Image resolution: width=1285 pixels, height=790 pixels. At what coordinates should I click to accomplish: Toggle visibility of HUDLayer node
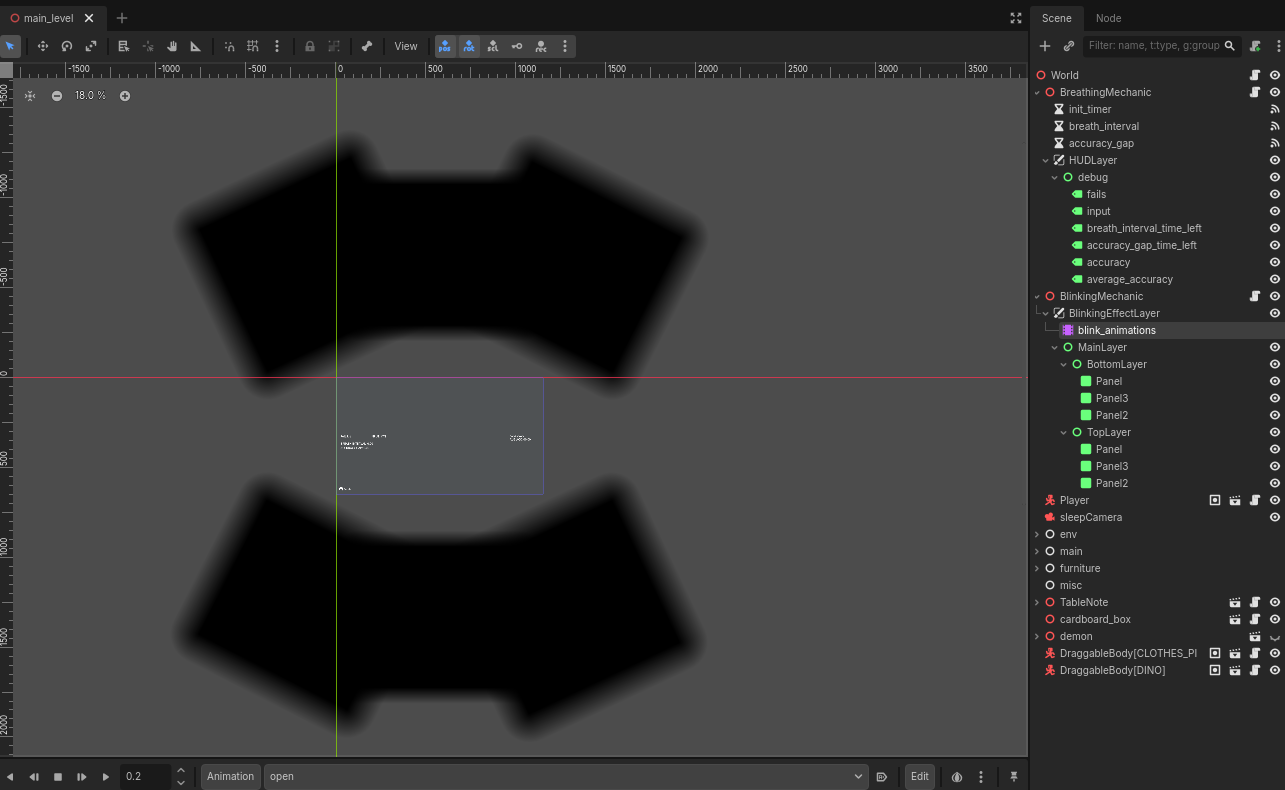[1275, 160]
